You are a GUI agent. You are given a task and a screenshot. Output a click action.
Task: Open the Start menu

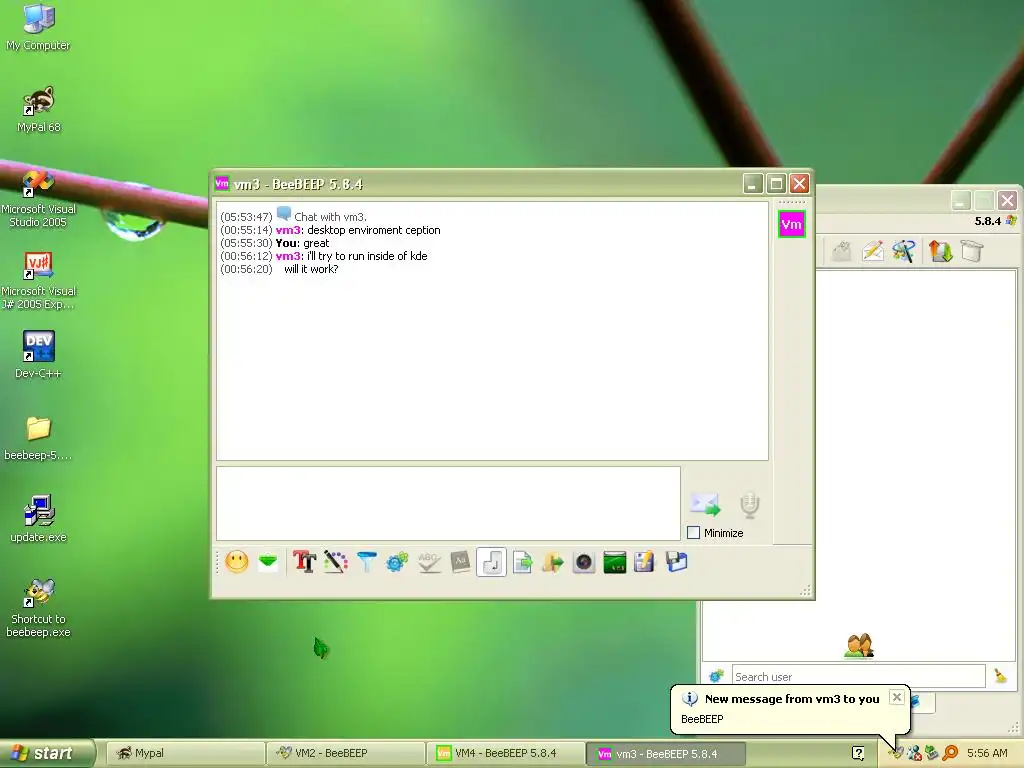click(47, 753)
